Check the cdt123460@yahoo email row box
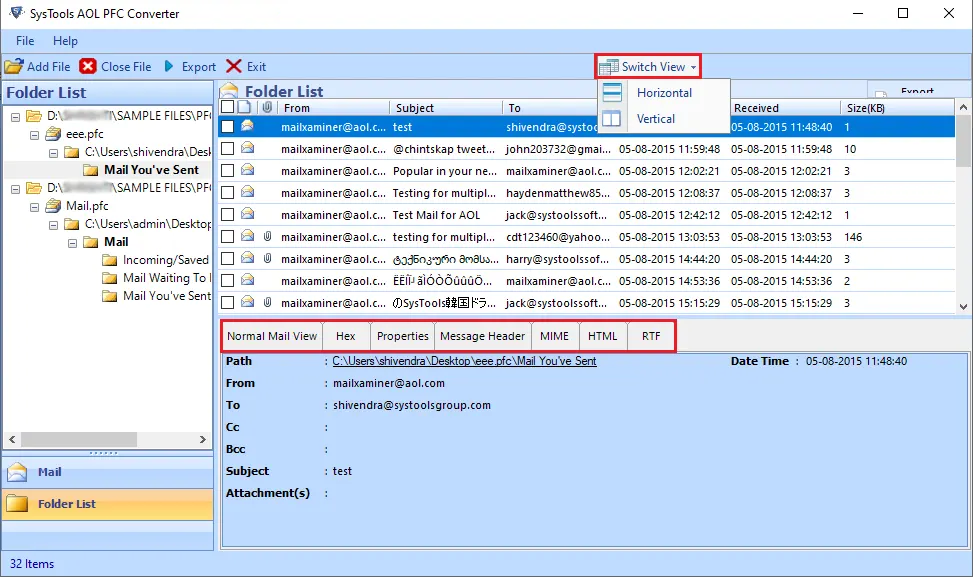Screen dimensions: 973x577 (228, 237)
